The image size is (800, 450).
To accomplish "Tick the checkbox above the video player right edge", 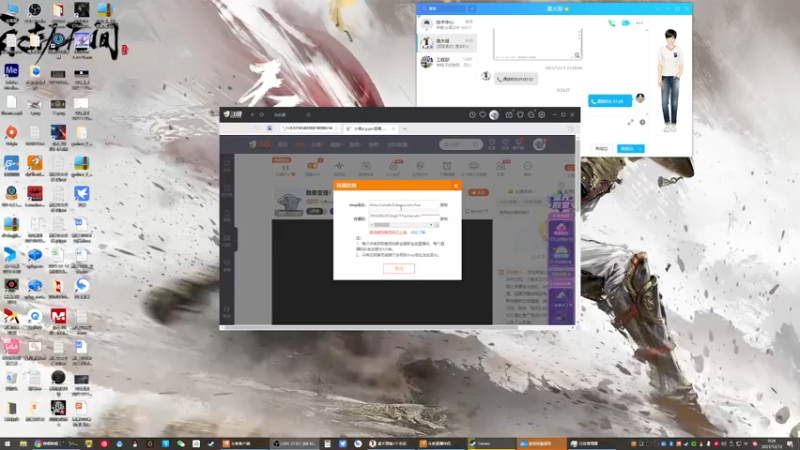I will click(x=467, y=211).
